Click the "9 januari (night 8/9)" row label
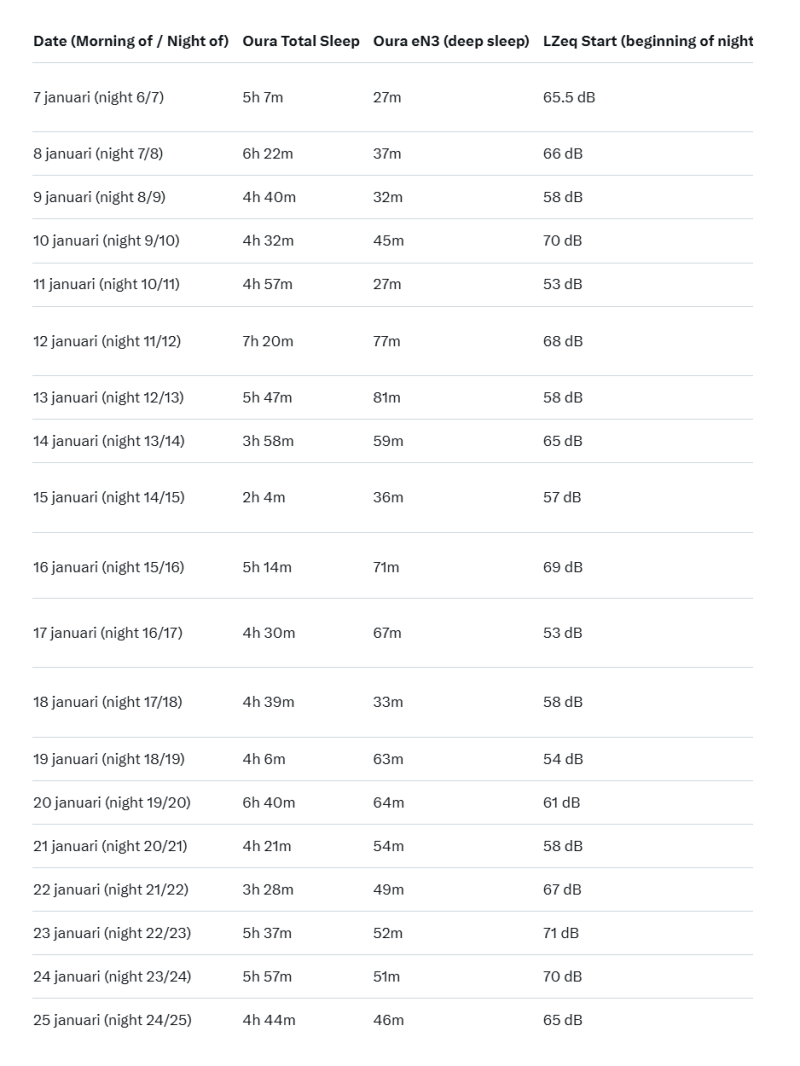The height and width of the screenshot is (1066, 800). click(99, 197)
